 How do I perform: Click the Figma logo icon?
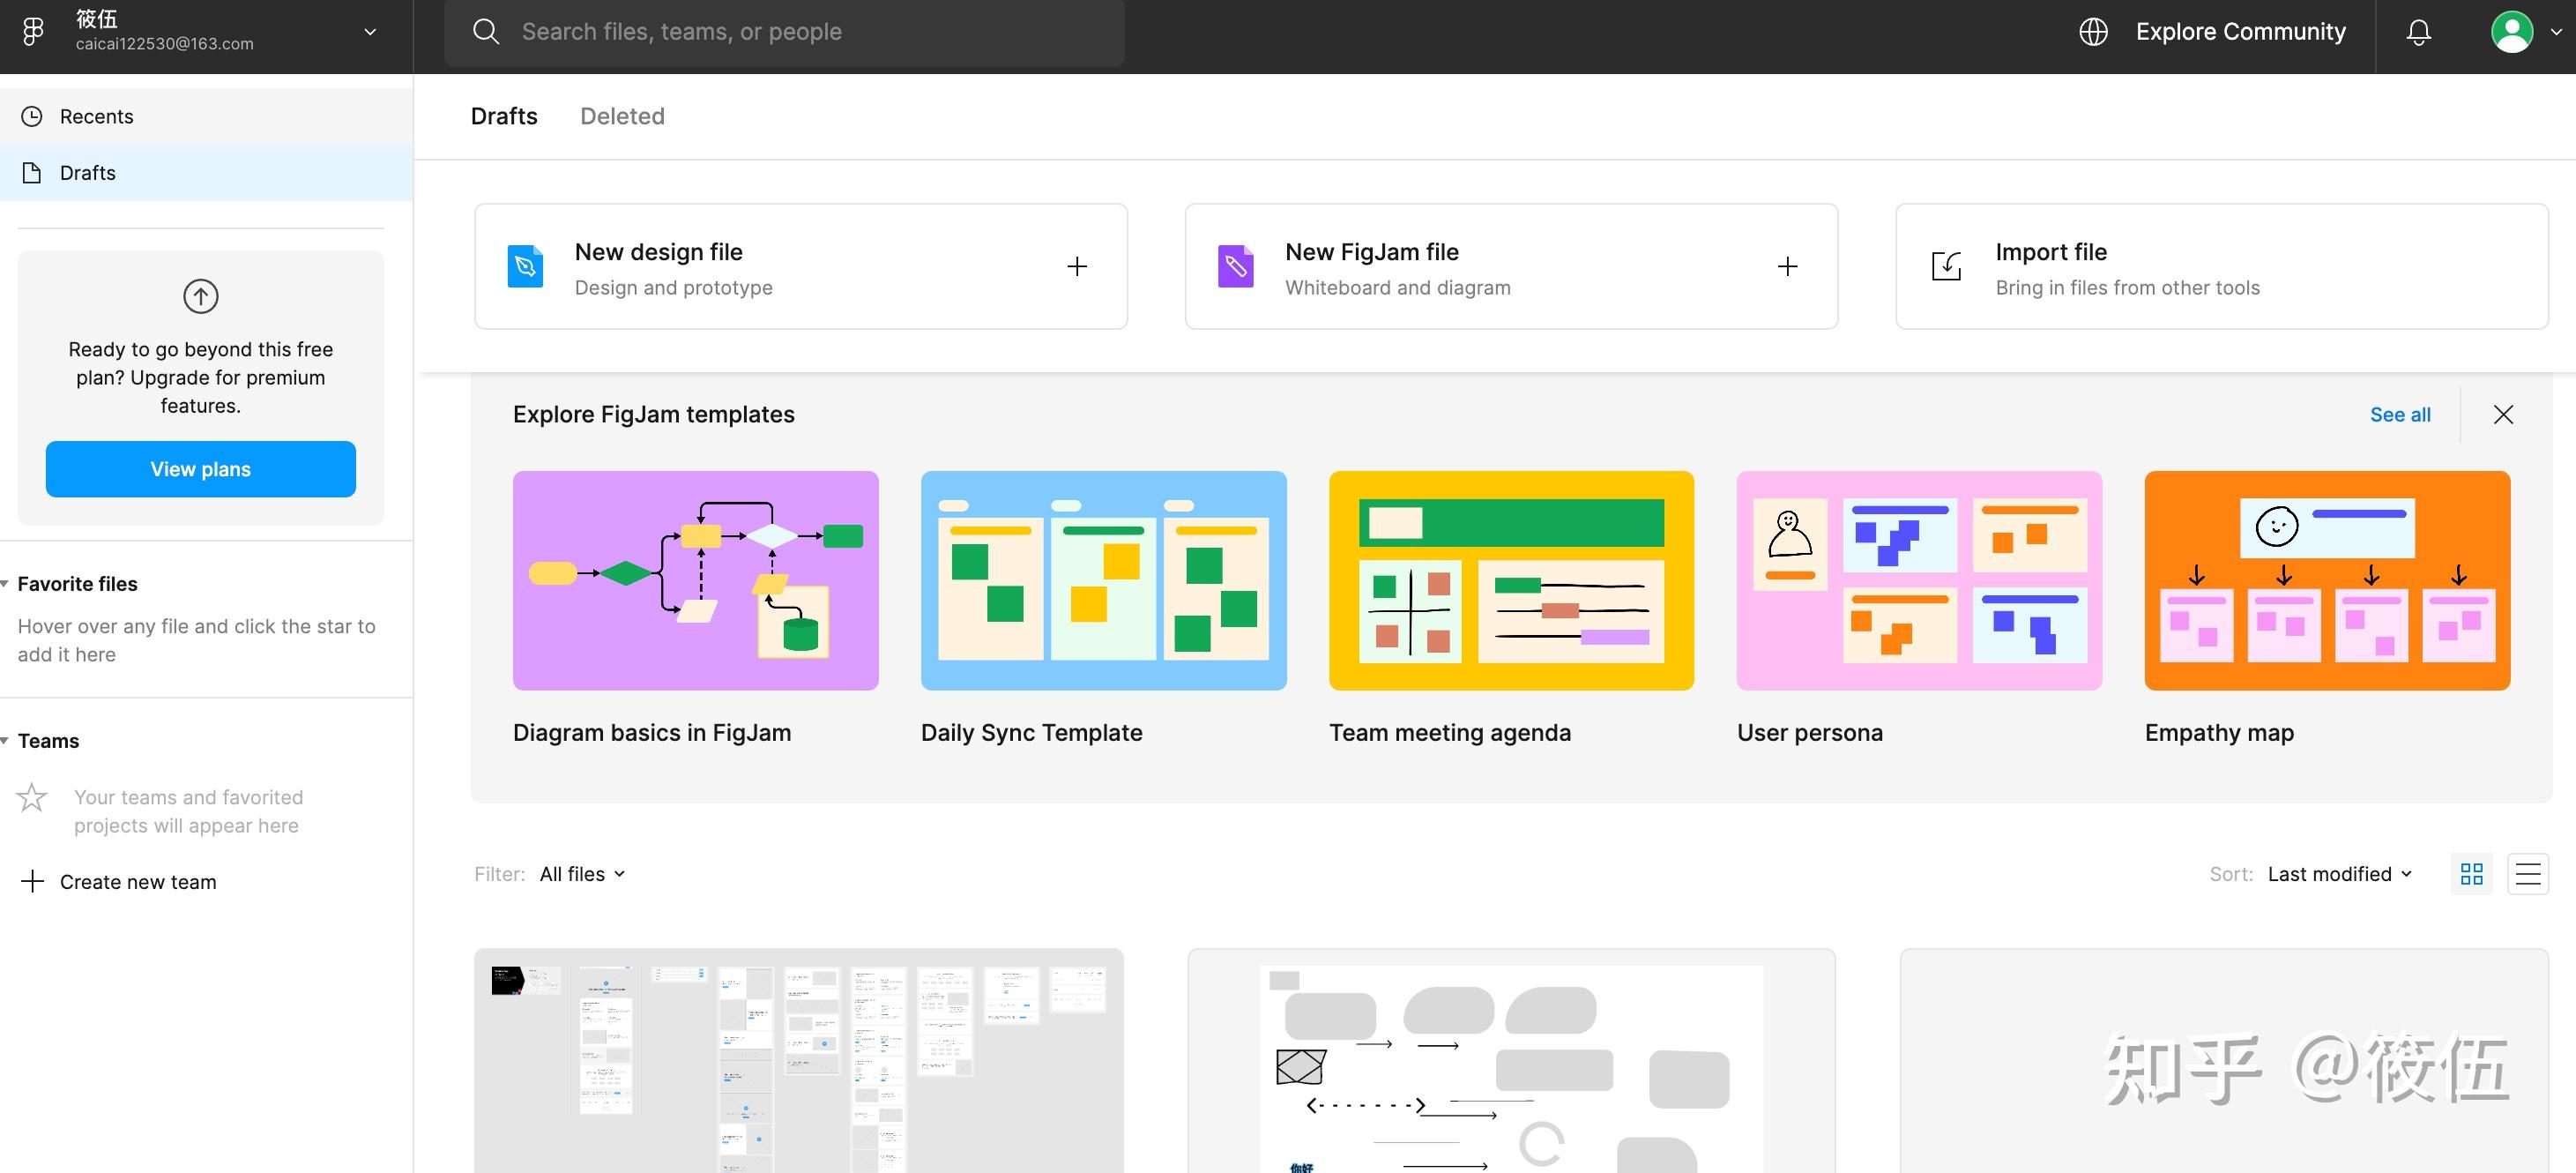tap(33, 31)
